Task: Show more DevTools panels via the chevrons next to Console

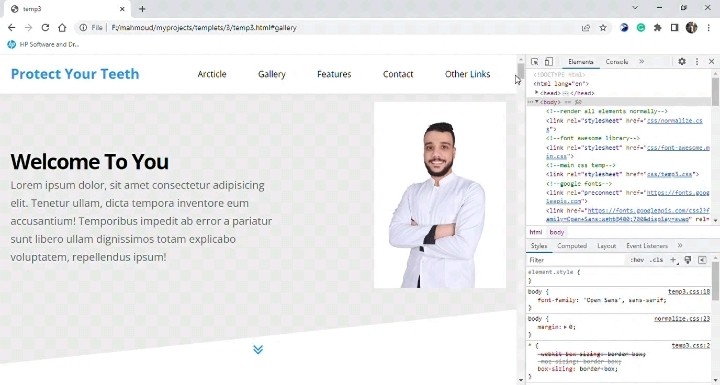Action: pyautogui.click(x=641, y=62)
